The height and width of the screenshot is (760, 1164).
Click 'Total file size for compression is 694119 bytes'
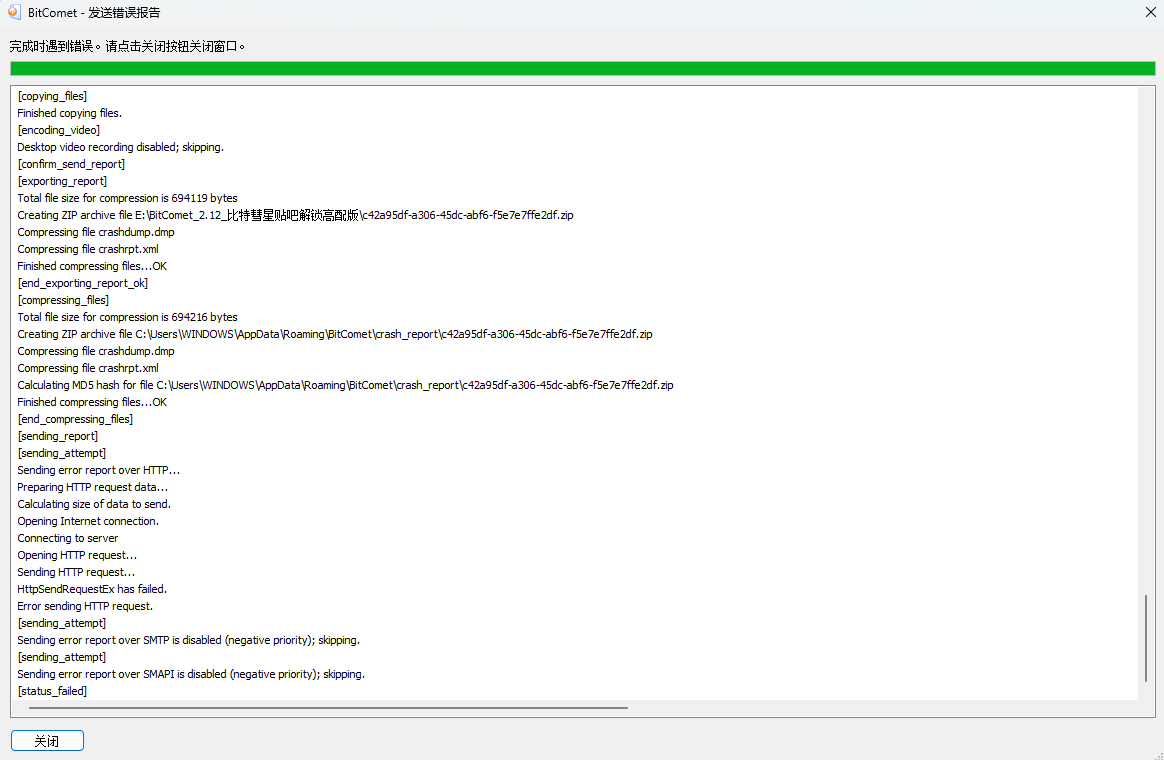[128, 199]
